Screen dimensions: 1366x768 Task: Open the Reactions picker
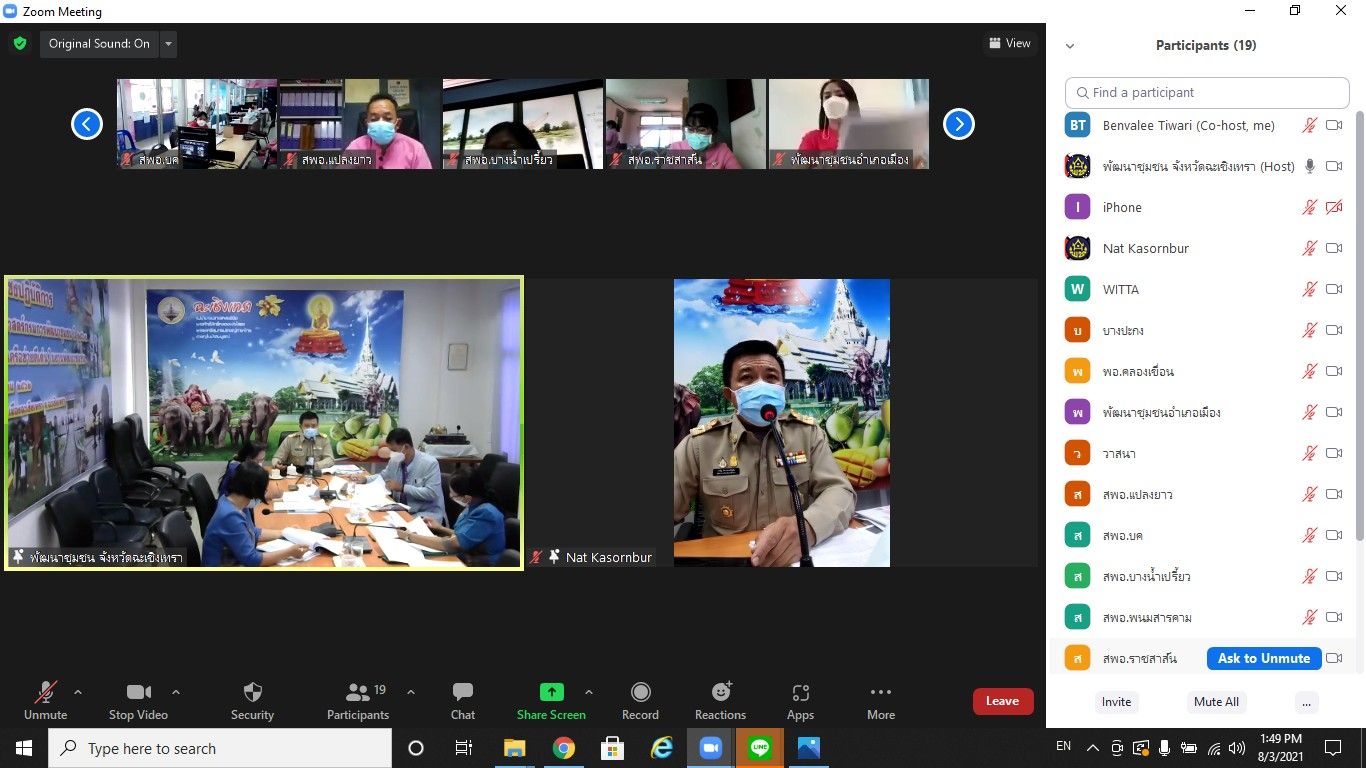pyautogui.click(x=720, y=700)
